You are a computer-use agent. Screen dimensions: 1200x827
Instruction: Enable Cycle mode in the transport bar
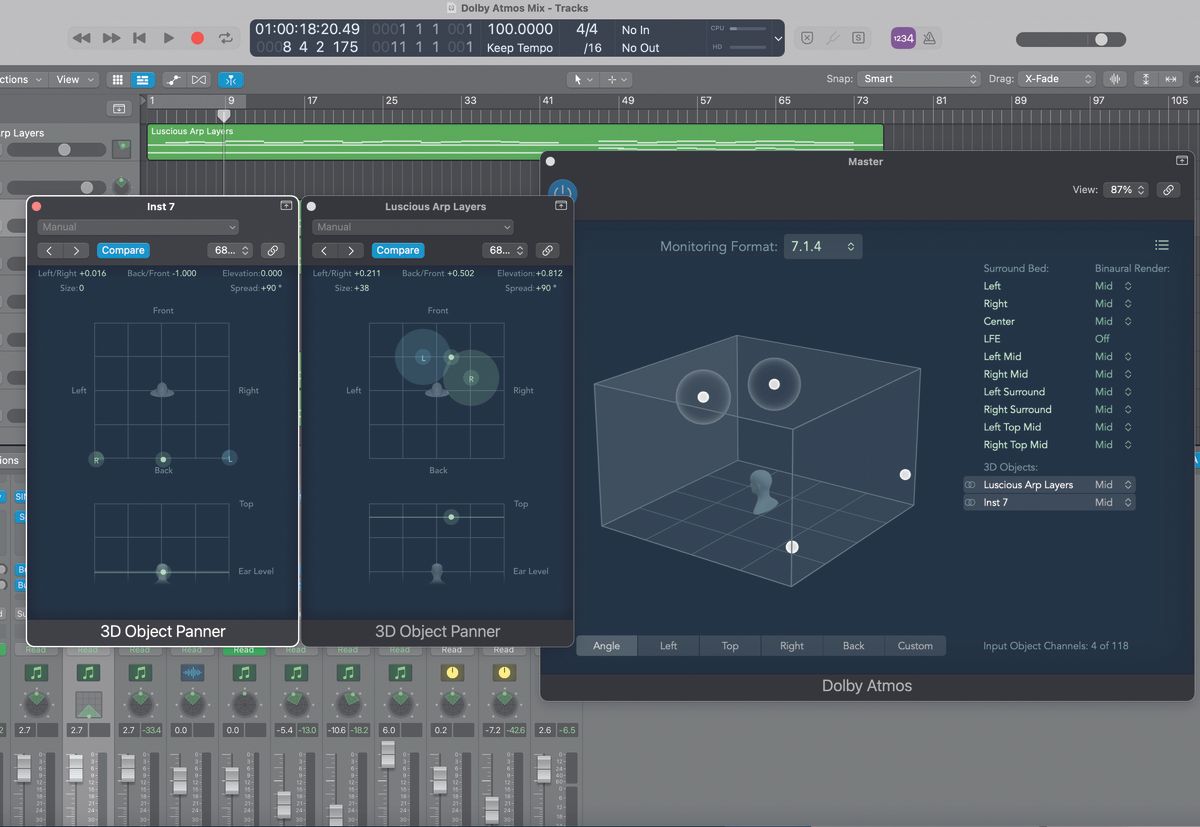coord(224,38)
